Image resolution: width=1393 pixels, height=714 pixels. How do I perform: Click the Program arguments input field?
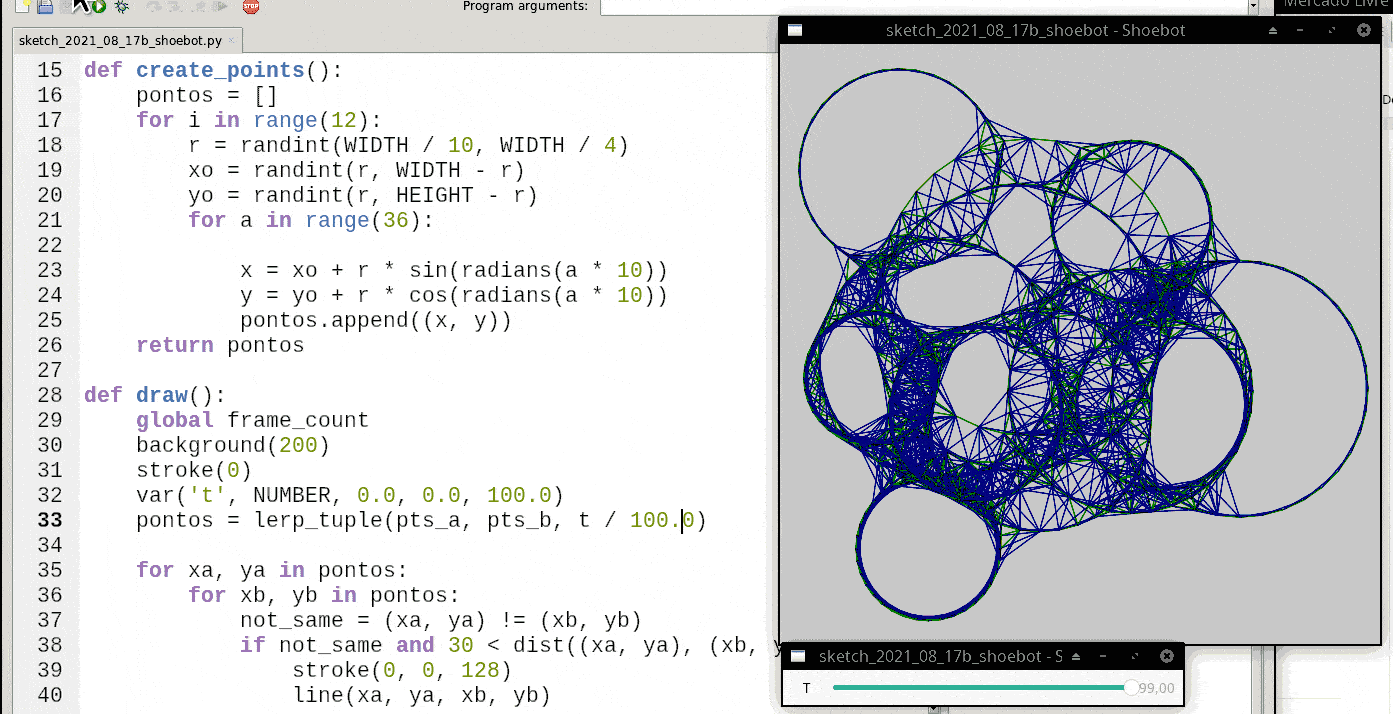pyautogui.click(x=923, y=6)
